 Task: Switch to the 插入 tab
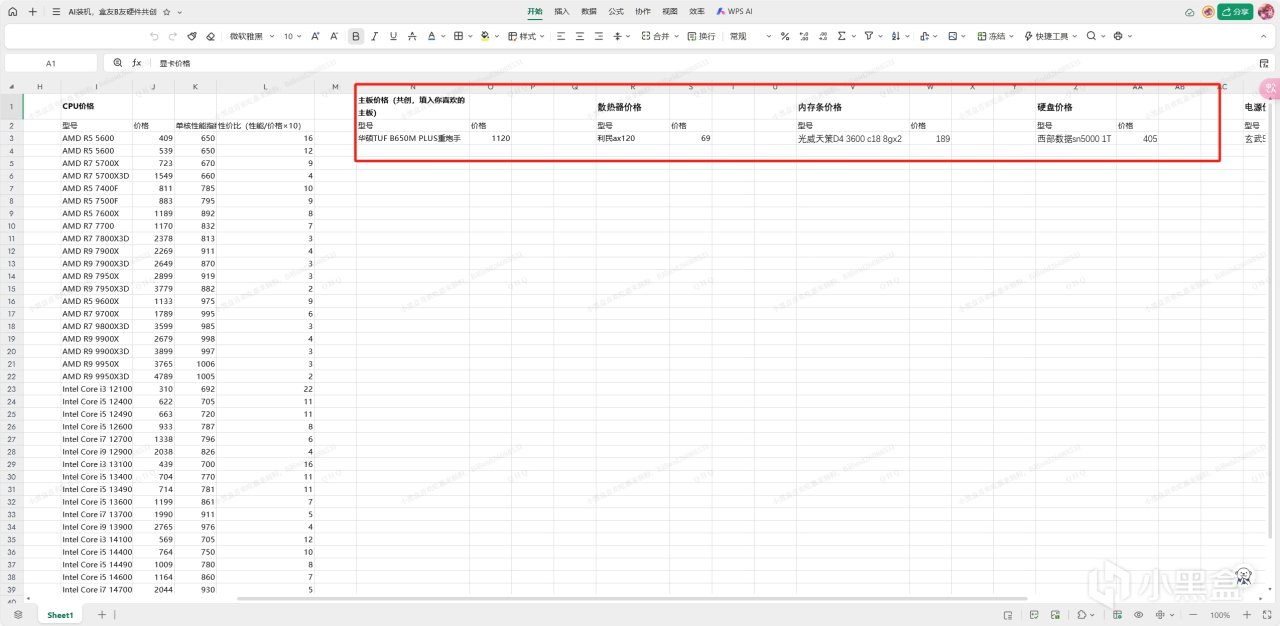tap(561, 12)
